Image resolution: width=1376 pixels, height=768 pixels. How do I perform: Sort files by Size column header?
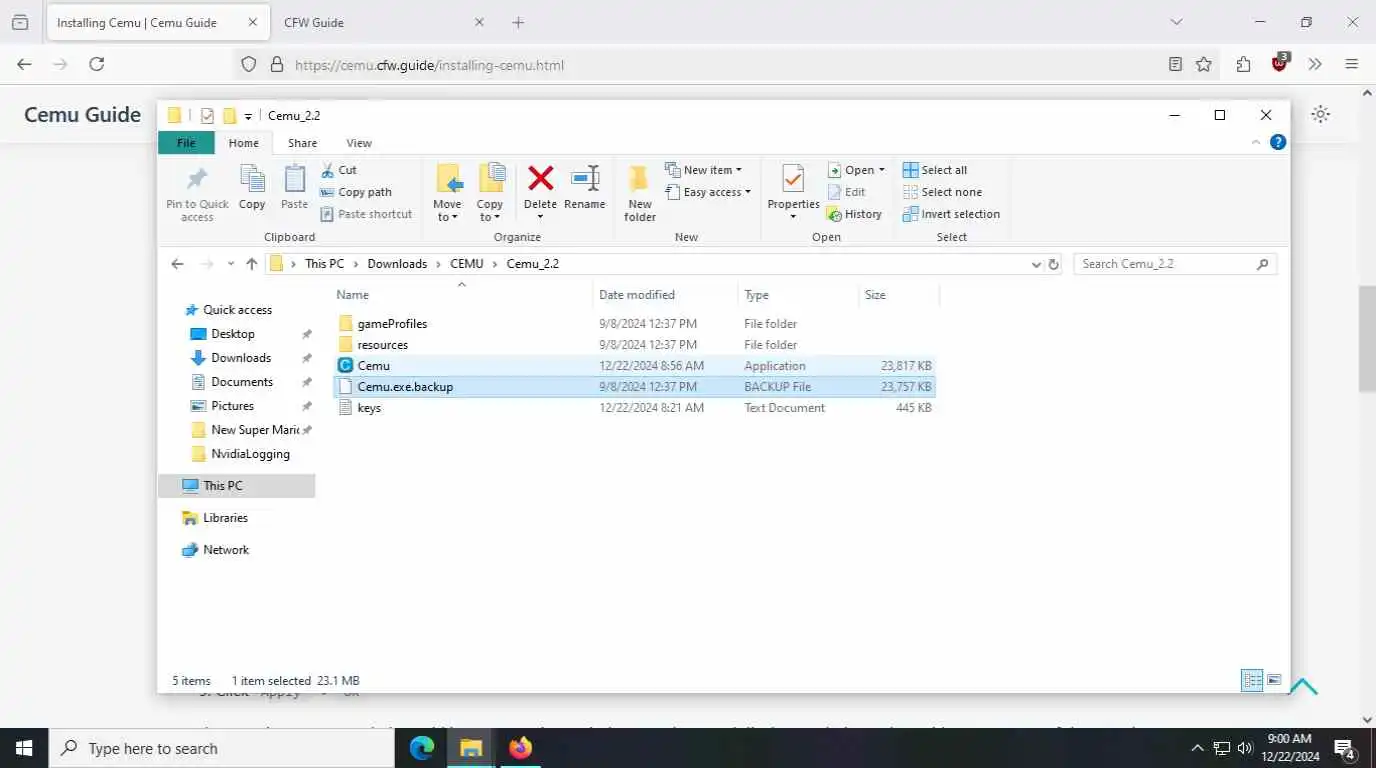[898, 295]
